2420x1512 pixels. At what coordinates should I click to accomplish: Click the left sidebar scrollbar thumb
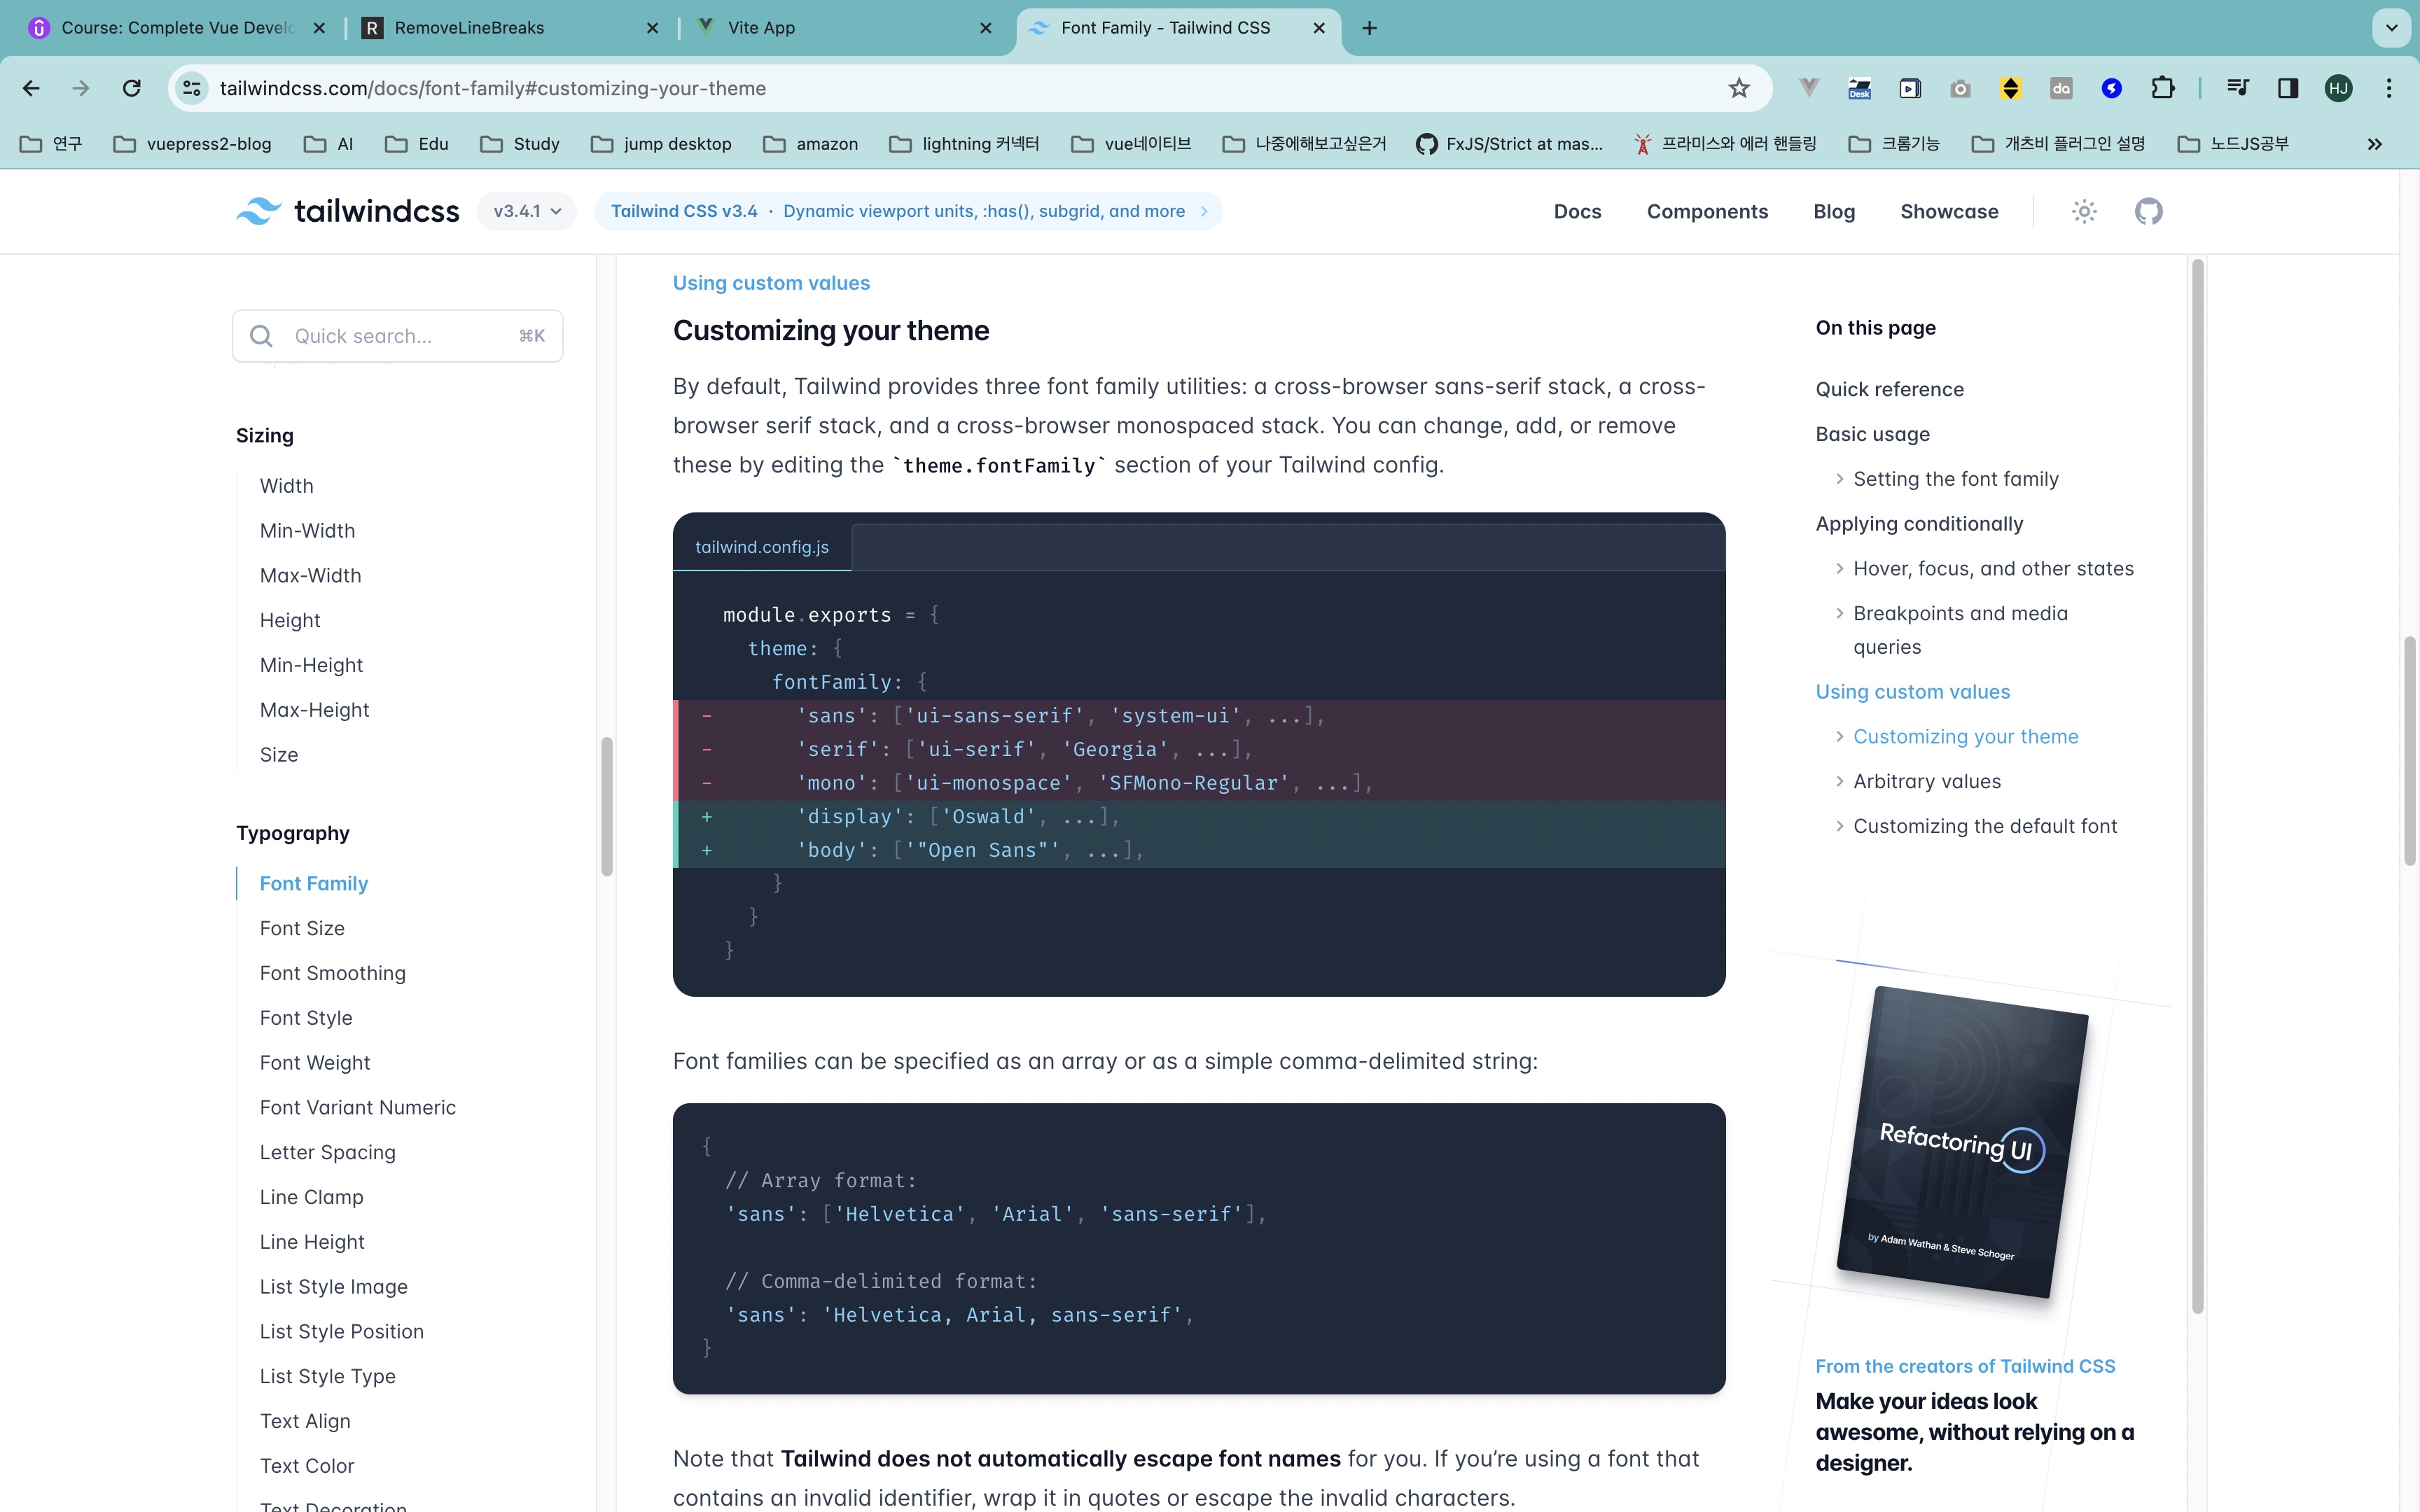(607, 807)
